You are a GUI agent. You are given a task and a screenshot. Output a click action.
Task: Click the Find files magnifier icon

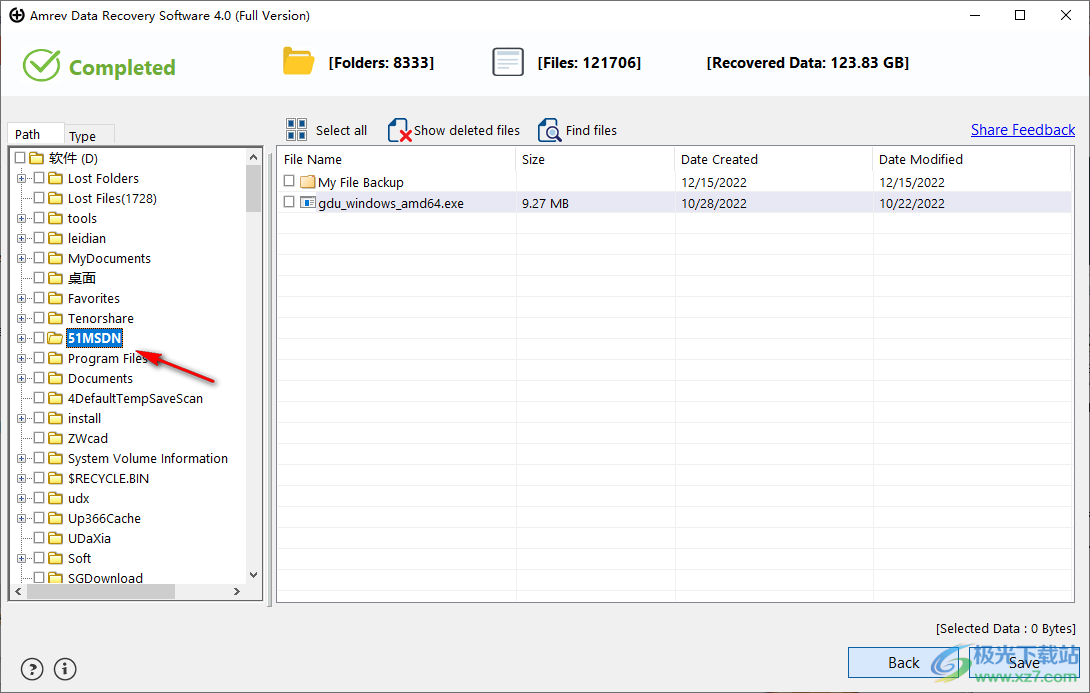[550, 130]
